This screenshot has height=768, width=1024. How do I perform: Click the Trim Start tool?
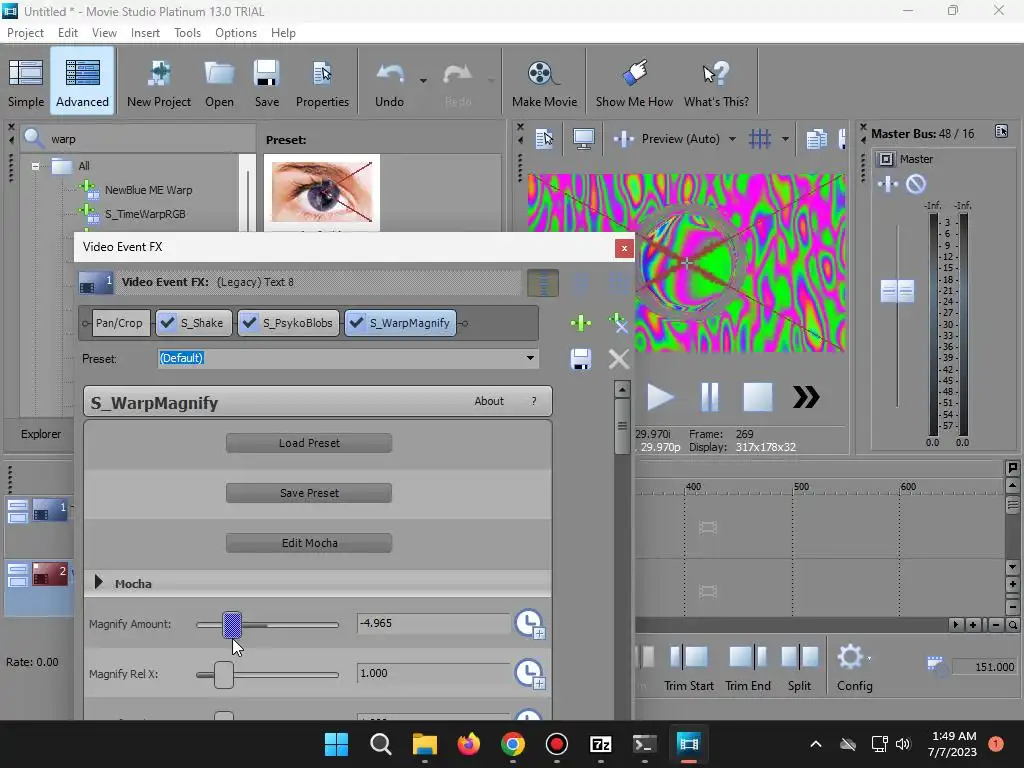click(x=688, y=668)
